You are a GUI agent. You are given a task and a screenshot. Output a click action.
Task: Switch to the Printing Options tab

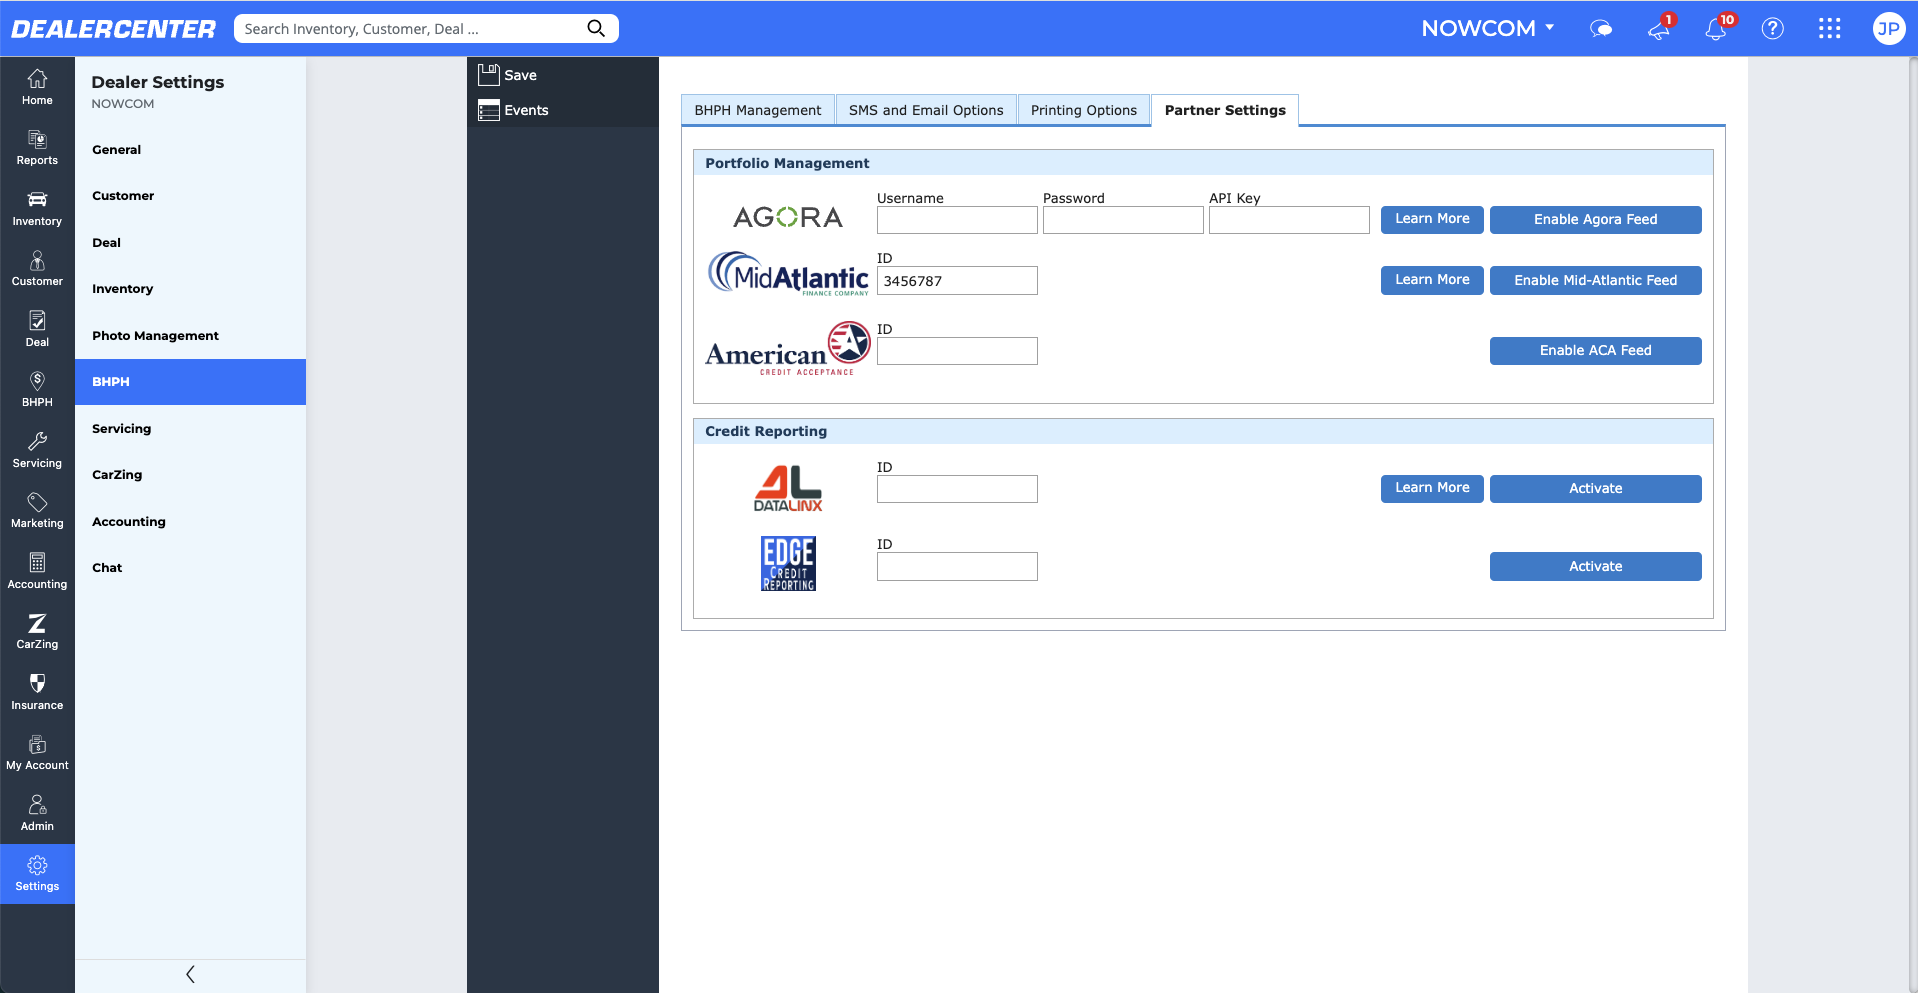click(1084, 110)
